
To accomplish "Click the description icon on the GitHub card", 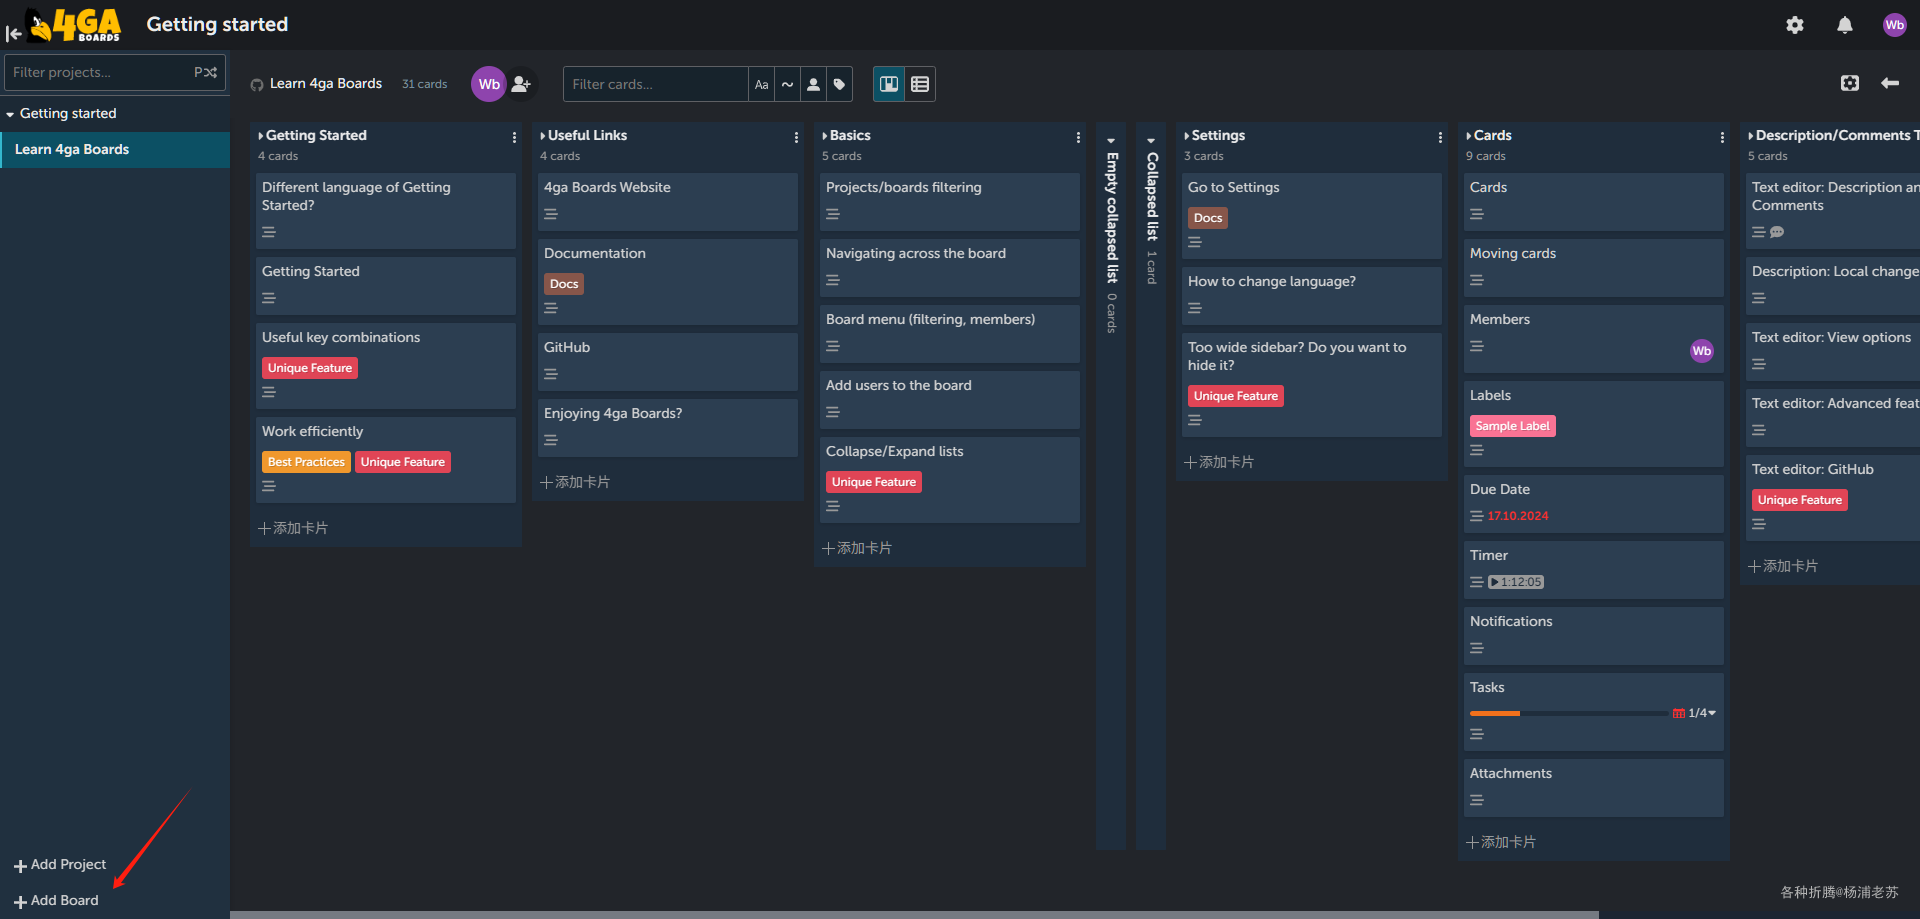I will tap(551, 374).
